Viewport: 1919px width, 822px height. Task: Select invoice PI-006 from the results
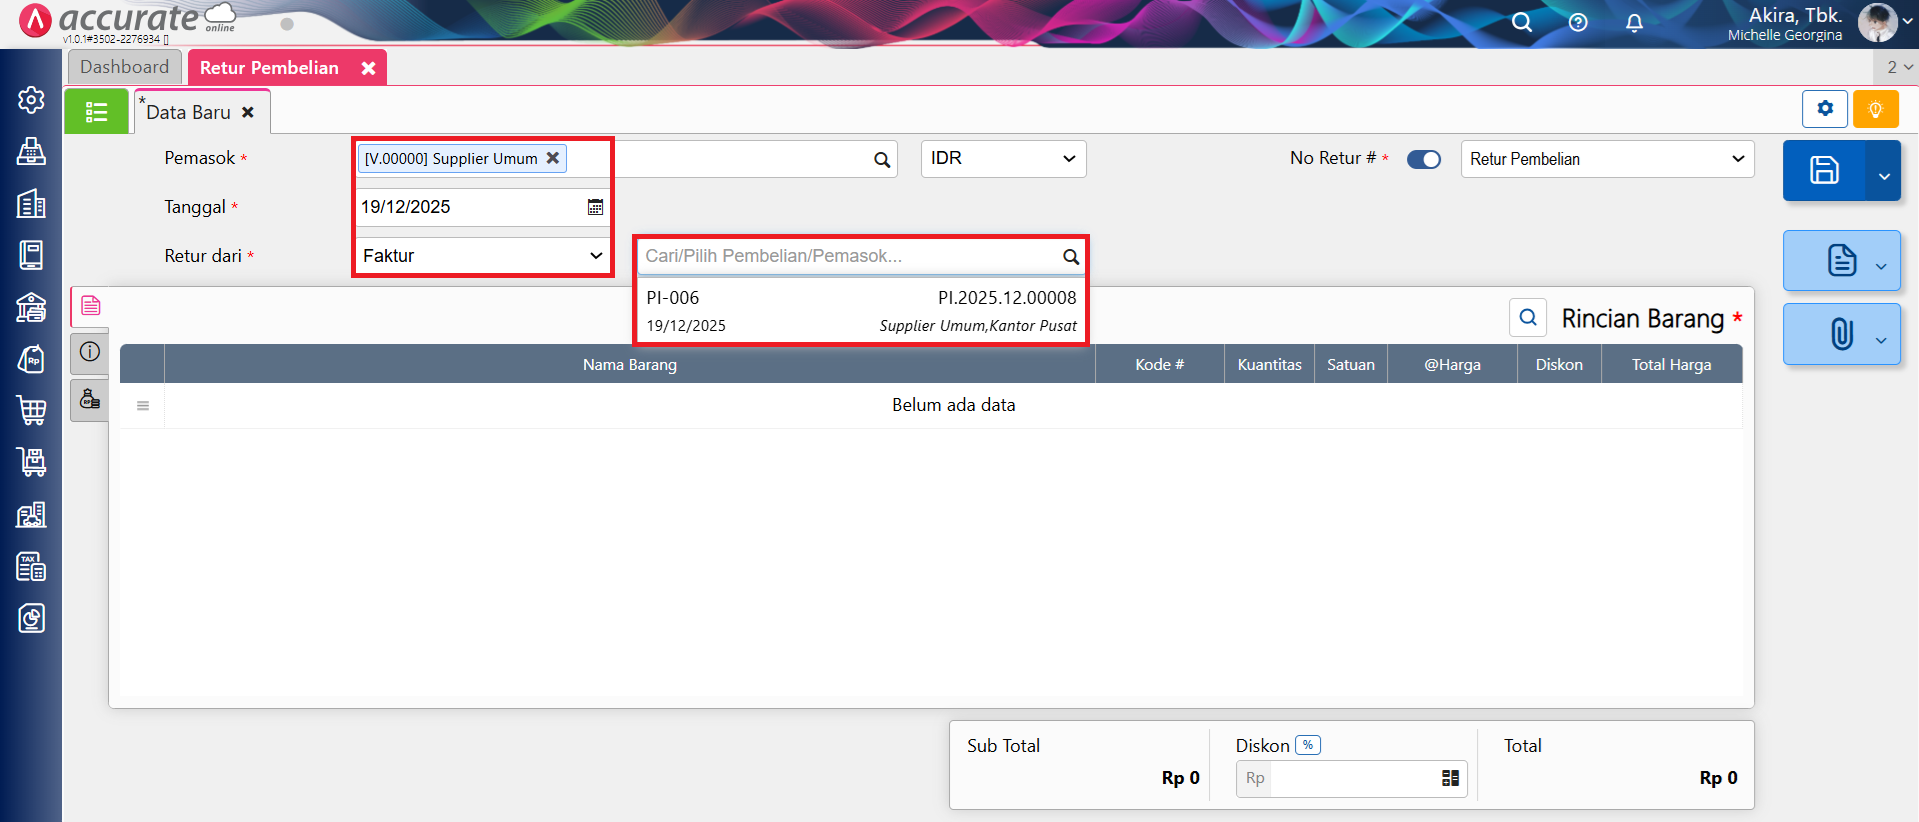coord(860,311)
